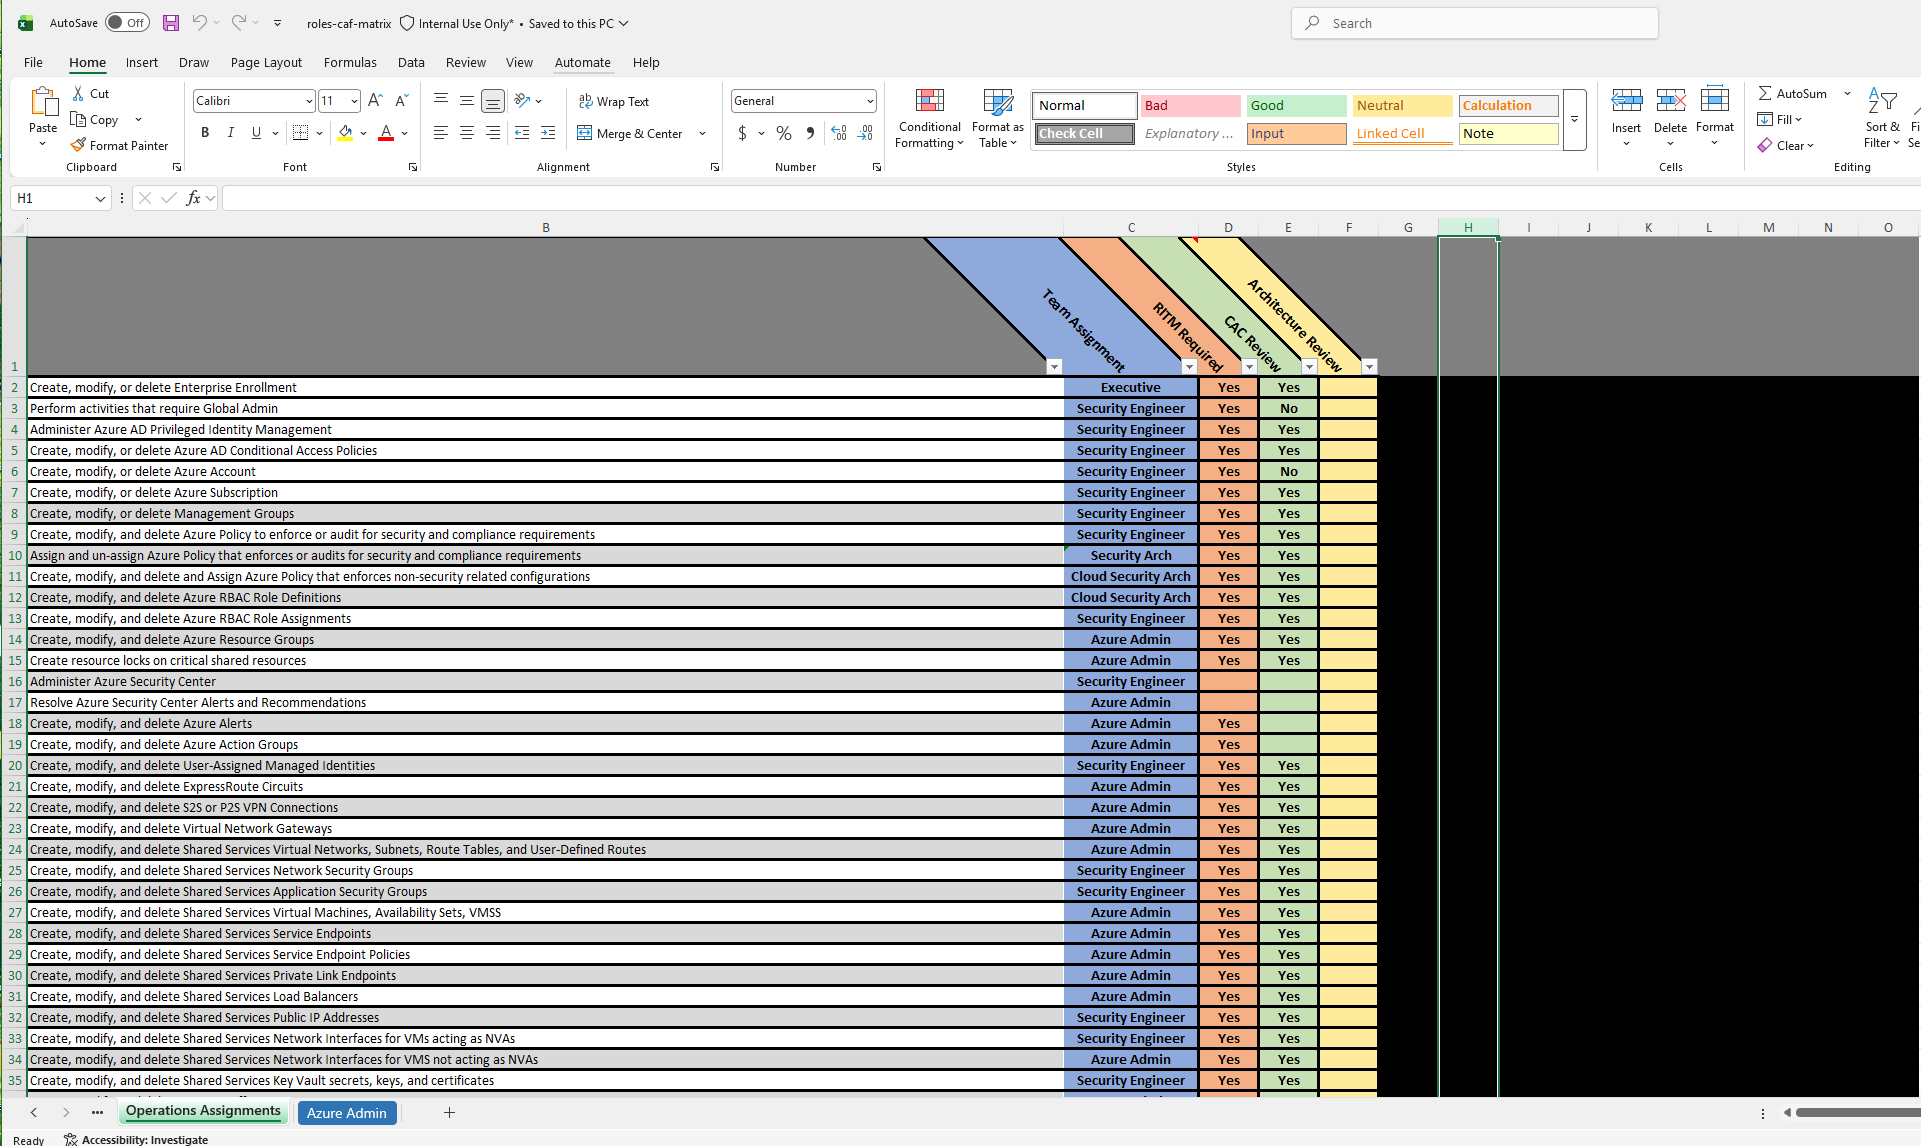Image resolution: width=1921 pixels, height=1146 pixels.
Task: Open the Calibri font dropdown
Action: pyautogui.click(x=310, y=100)
